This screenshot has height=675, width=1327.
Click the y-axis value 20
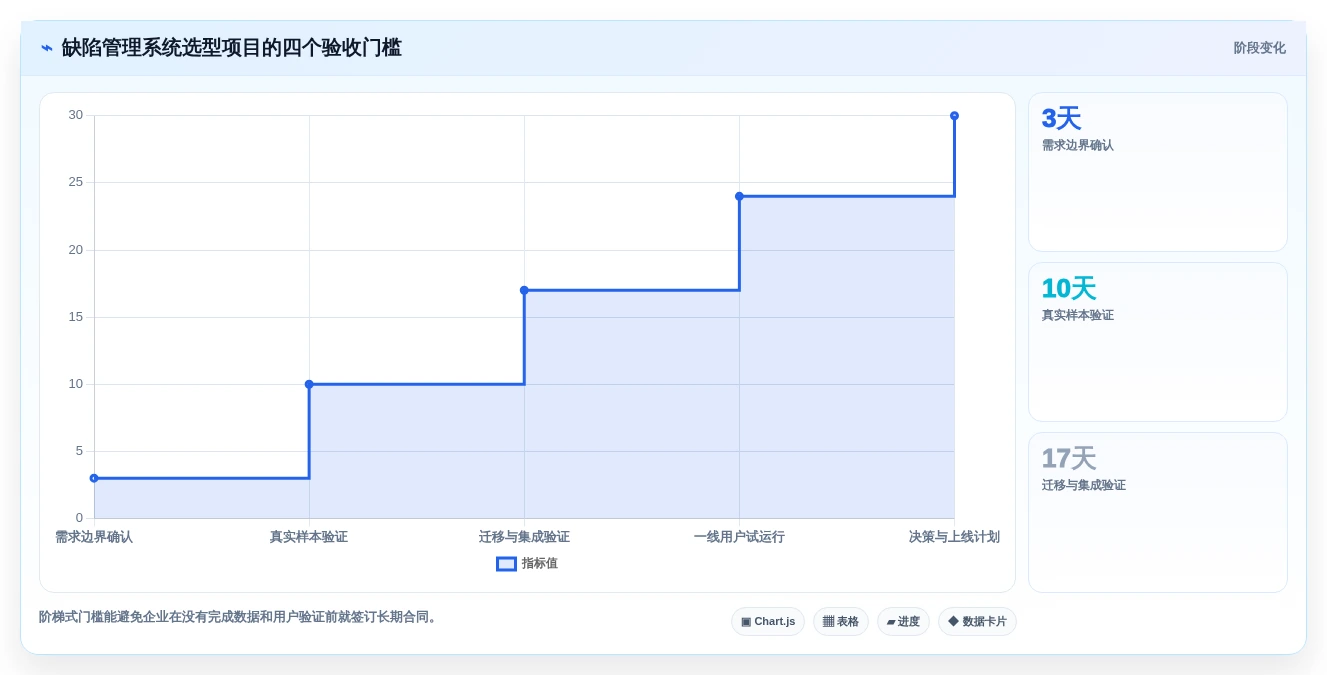[x=76, y=250]
